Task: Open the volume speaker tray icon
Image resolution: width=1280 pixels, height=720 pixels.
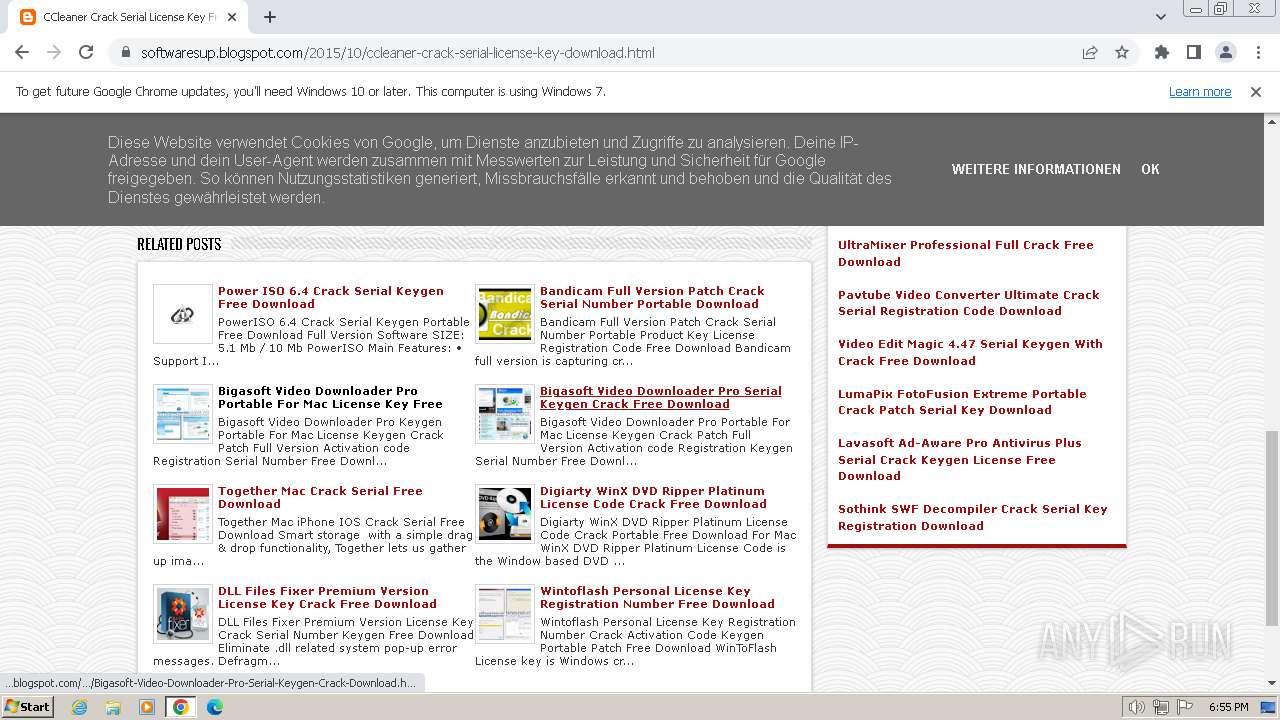Action: click(1137, 707)
